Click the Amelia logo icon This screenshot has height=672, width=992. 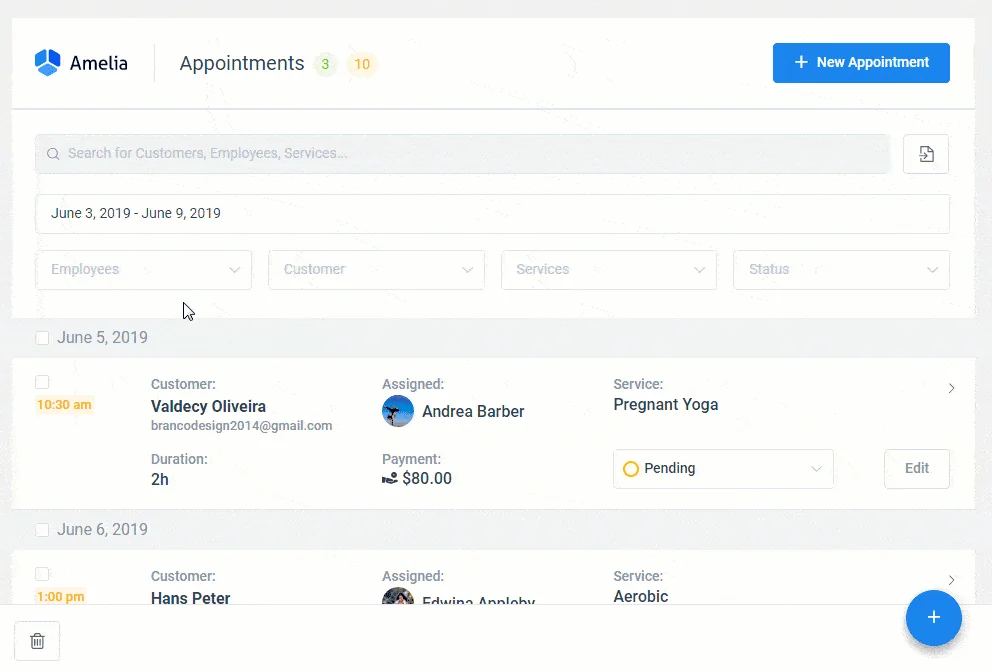tap(47, 63)
